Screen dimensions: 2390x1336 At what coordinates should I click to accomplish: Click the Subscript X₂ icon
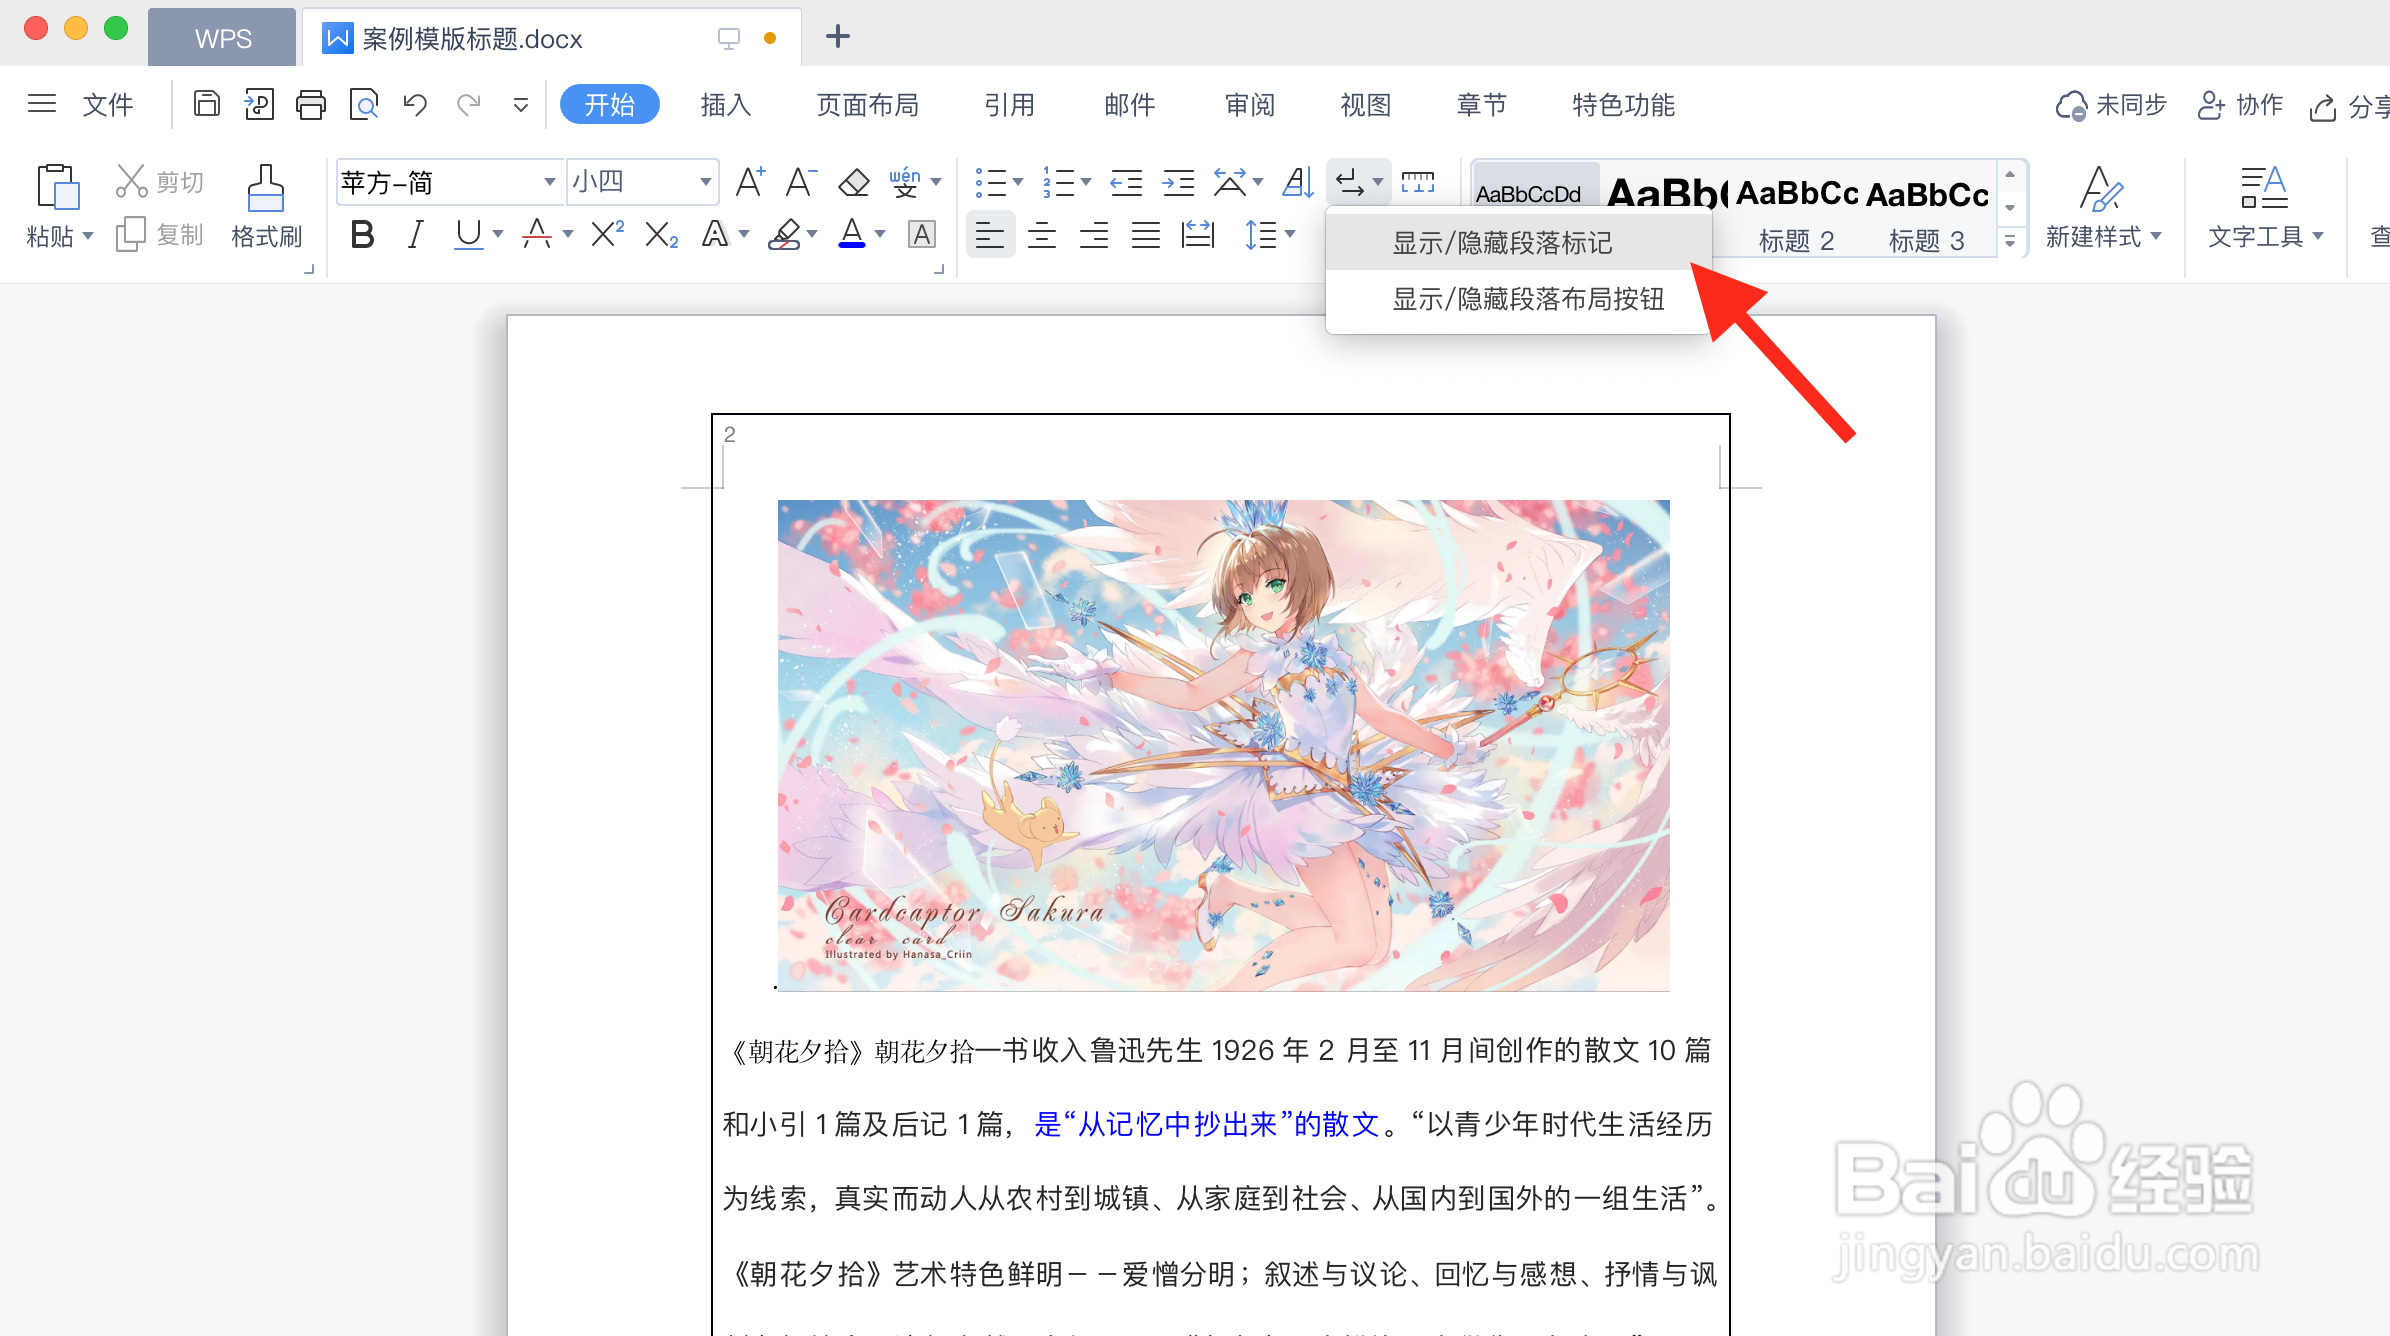coord(661,235)
